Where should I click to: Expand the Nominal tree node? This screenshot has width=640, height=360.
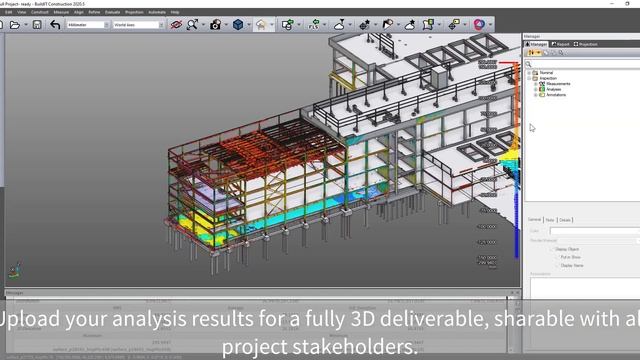pyautogui.click(x=529, y=73)
